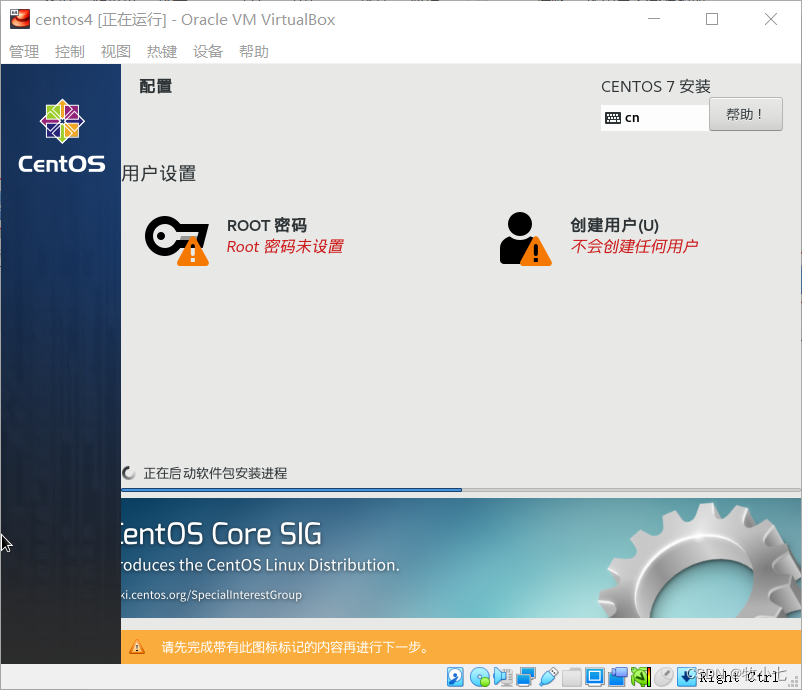Click the display settings status icon
Screen dimensions: 802x690
pyautogui.click(x=595, y=677)
